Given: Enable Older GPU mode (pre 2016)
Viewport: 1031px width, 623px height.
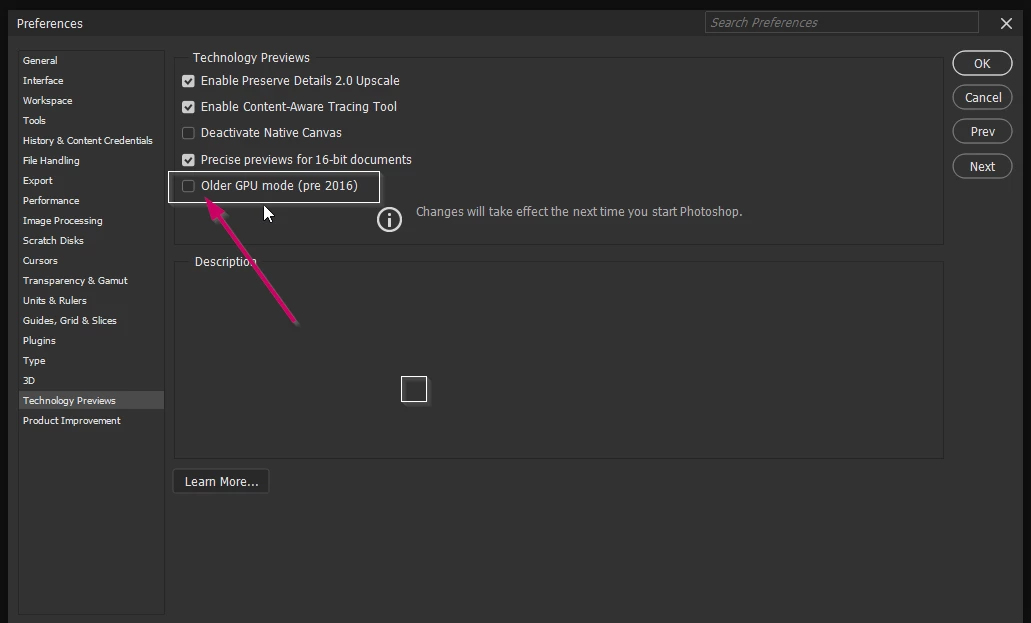Looking at the screenshot, I should (x=188, y=186).
